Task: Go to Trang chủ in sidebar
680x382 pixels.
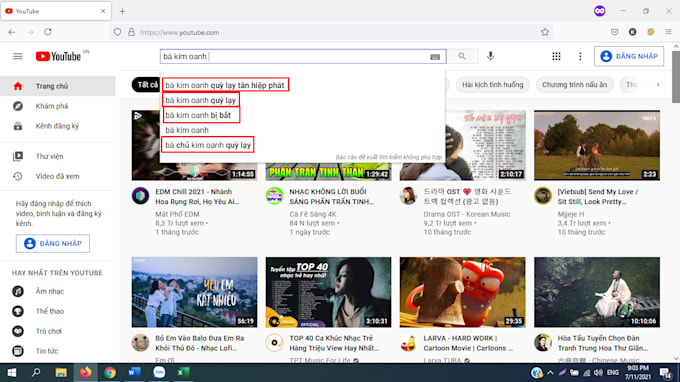Action: pyautogui.click(x=58, y=86)
